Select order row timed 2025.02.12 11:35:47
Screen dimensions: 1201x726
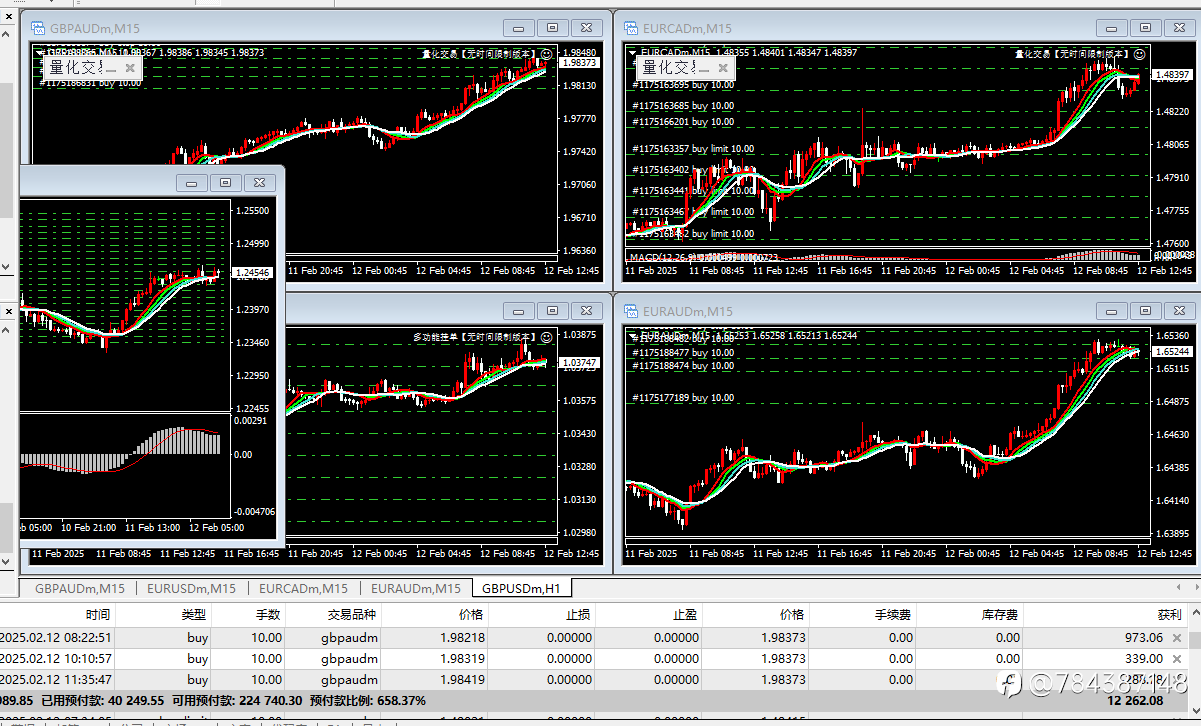[595, 680]
